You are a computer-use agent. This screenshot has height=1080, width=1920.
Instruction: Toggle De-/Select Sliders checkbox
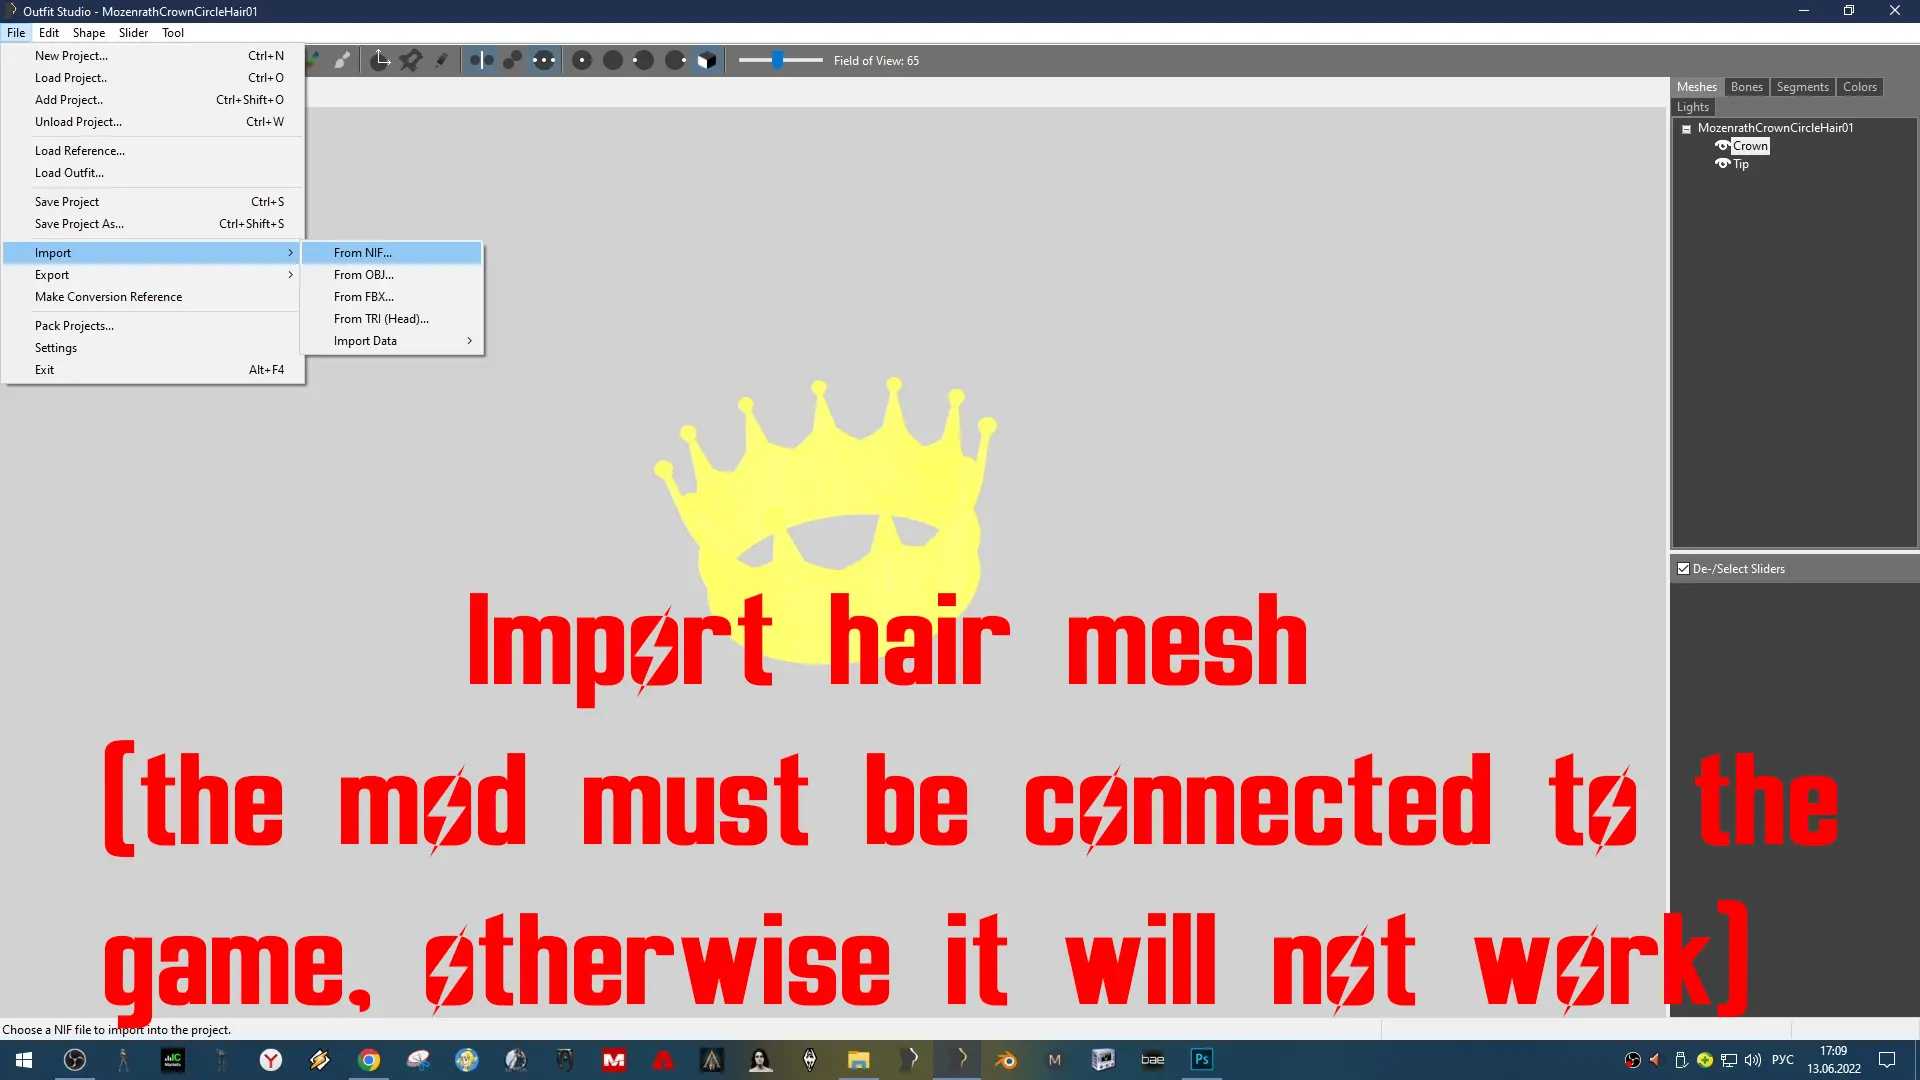tap(1683, 568)
